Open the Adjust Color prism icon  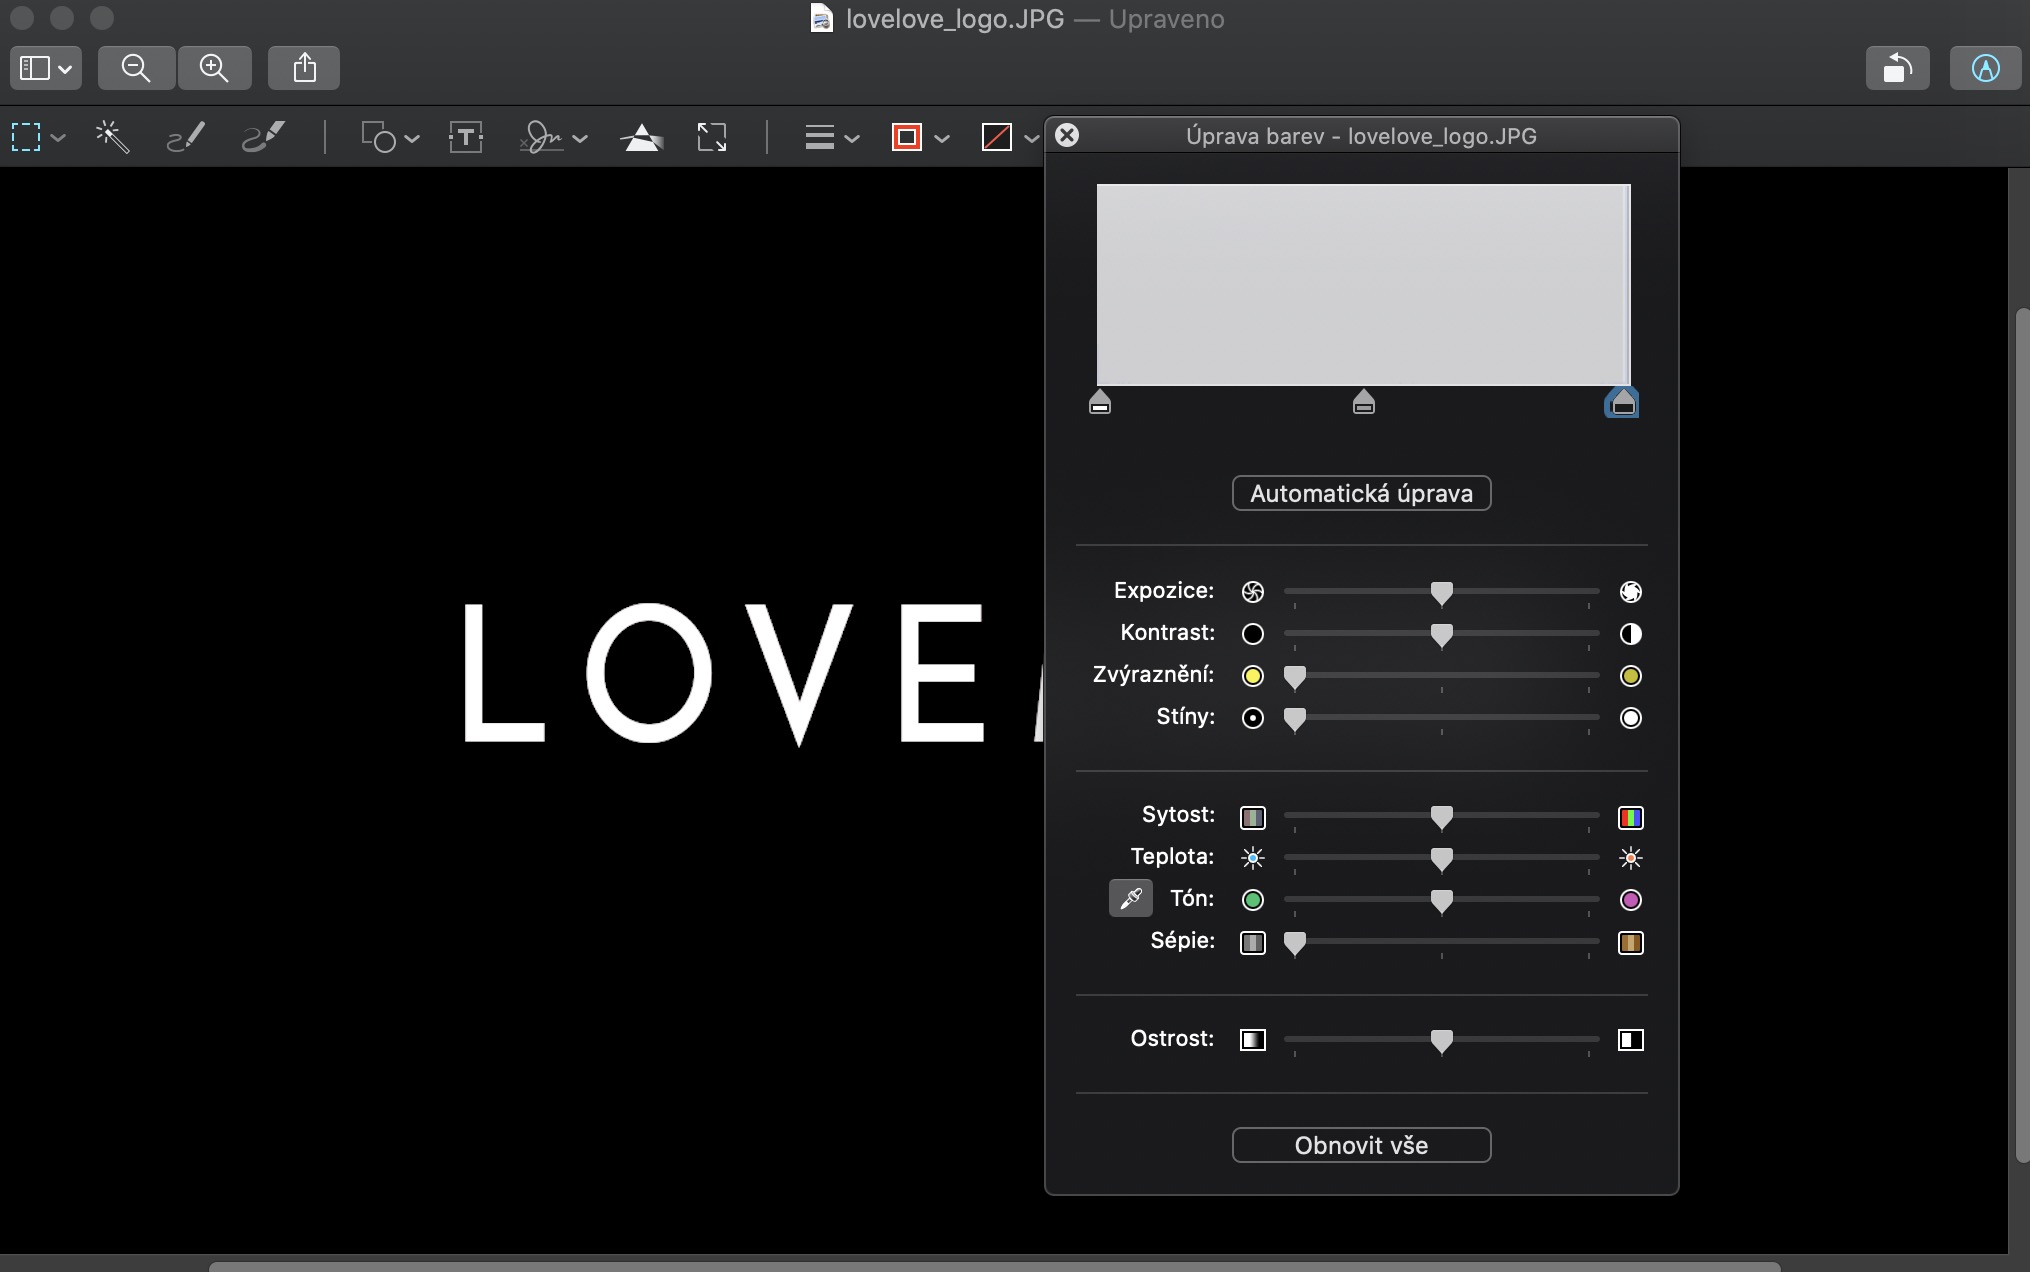click(642, 137)
